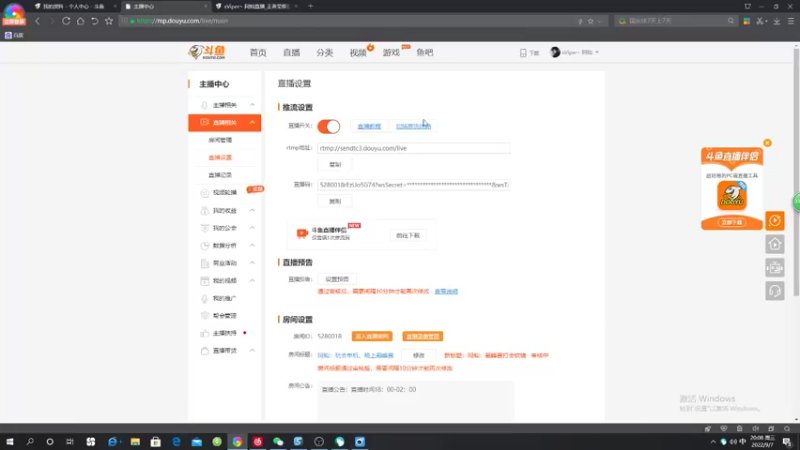Viewport: 800px width, 450px height.
Task: Click the 我的收益 money bag icon
Action: click(205, 210)
